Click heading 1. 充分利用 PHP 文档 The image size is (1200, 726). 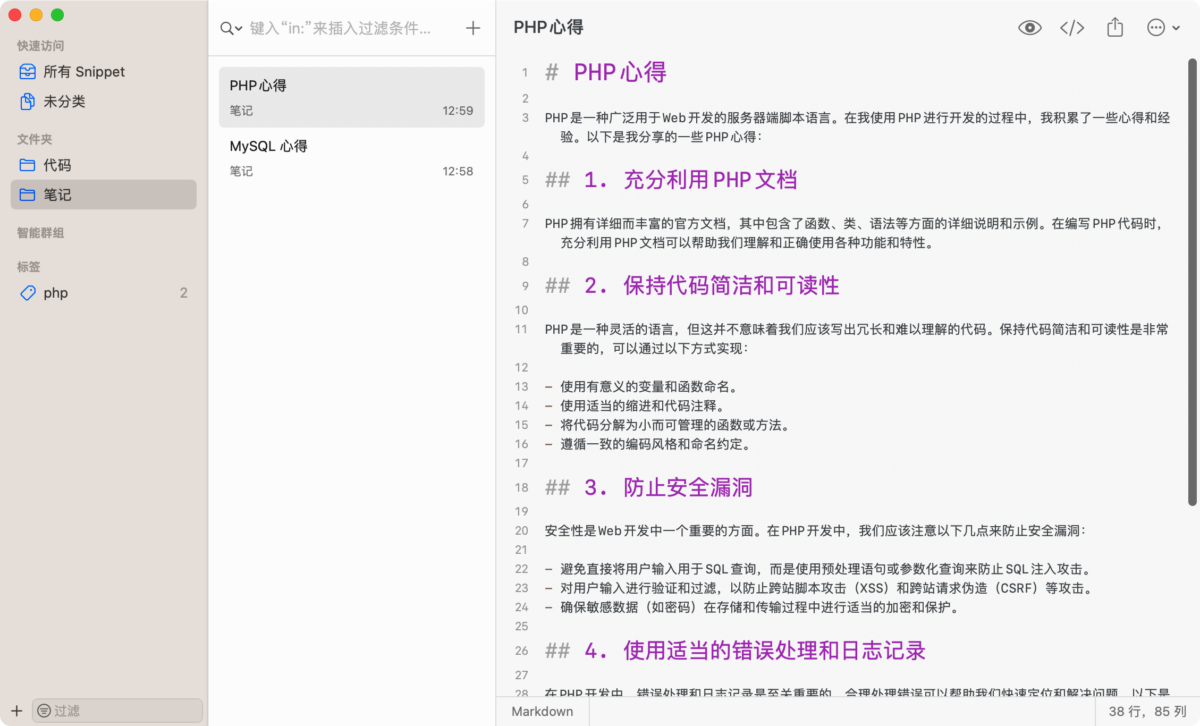671,180
